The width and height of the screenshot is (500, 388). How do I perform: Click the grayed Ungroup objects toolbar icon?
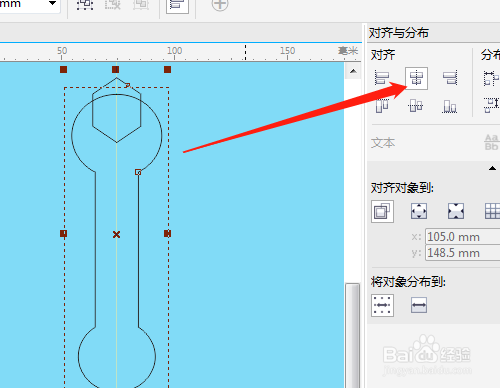[113, 4]
